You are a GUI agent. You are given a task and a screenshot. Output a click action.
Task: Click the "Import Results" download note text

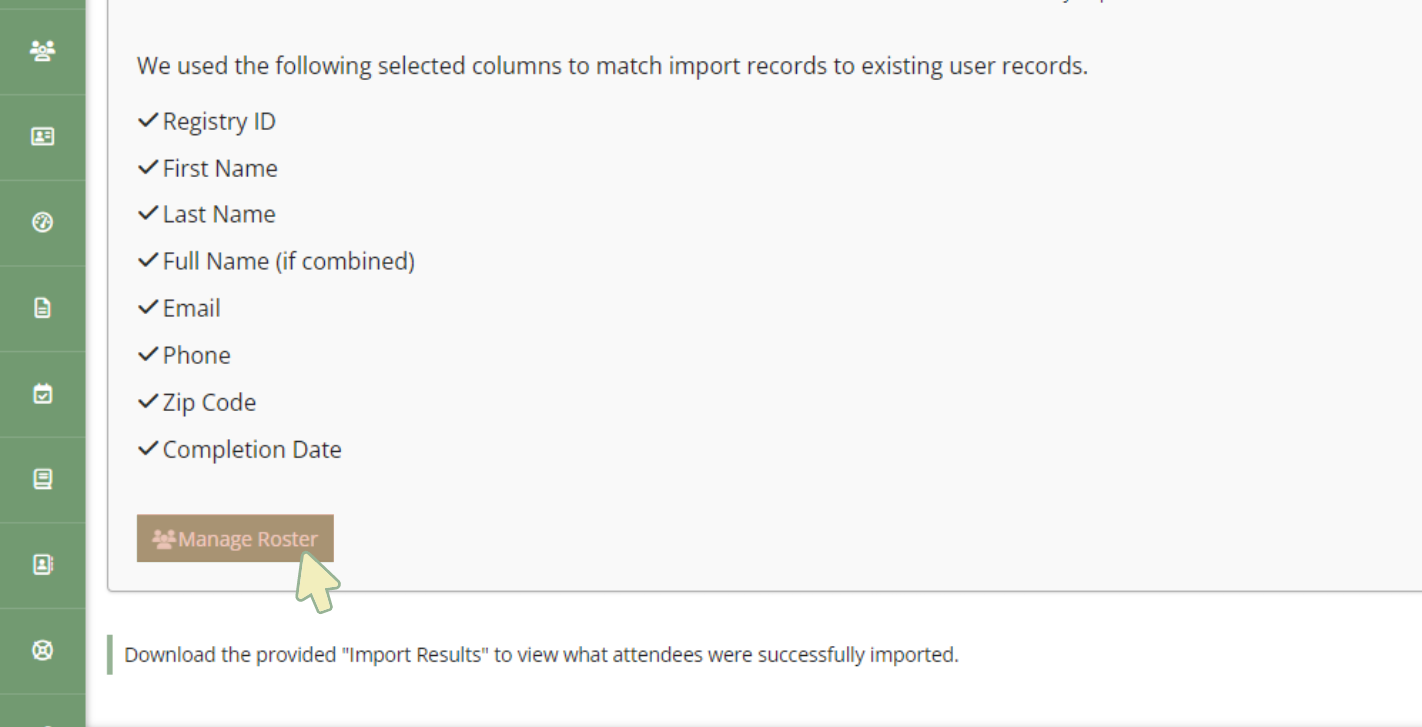(x=541, y=655)
